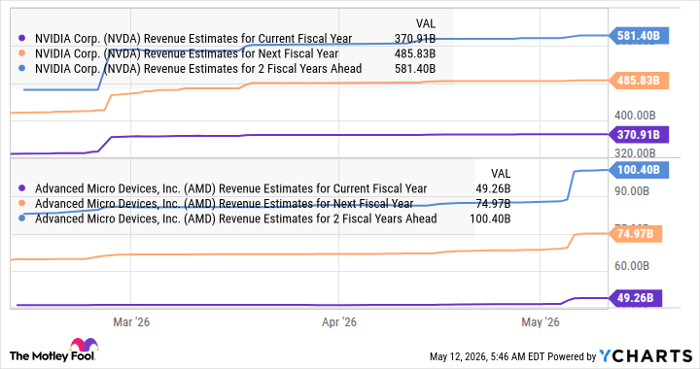The height and width of the screenshot is (369, 700).
Task: Click the 100.40B blue value flag
Action: [x=639, y=170]
